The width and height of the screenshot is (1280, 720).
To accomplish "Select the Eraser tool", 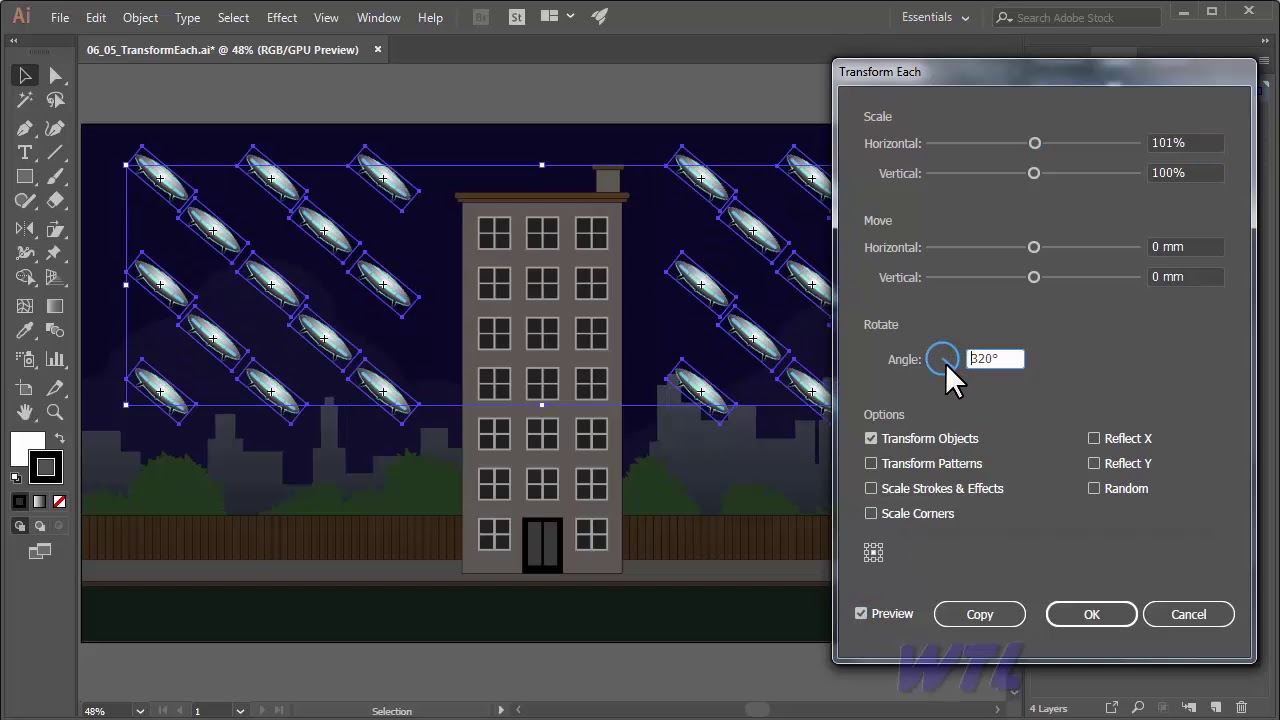I will 55,201.
